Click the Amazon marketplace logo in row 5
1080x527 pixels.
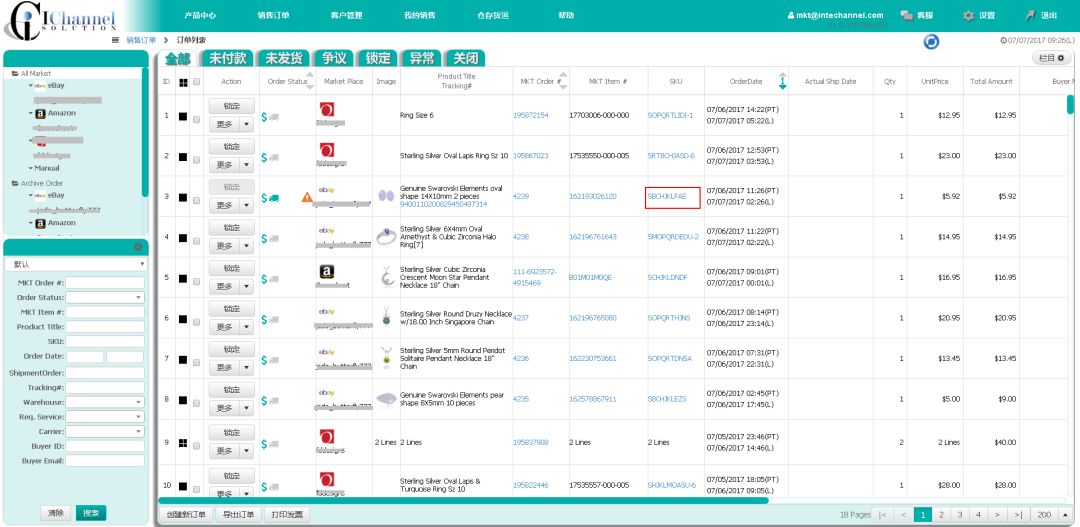point(327,272)
